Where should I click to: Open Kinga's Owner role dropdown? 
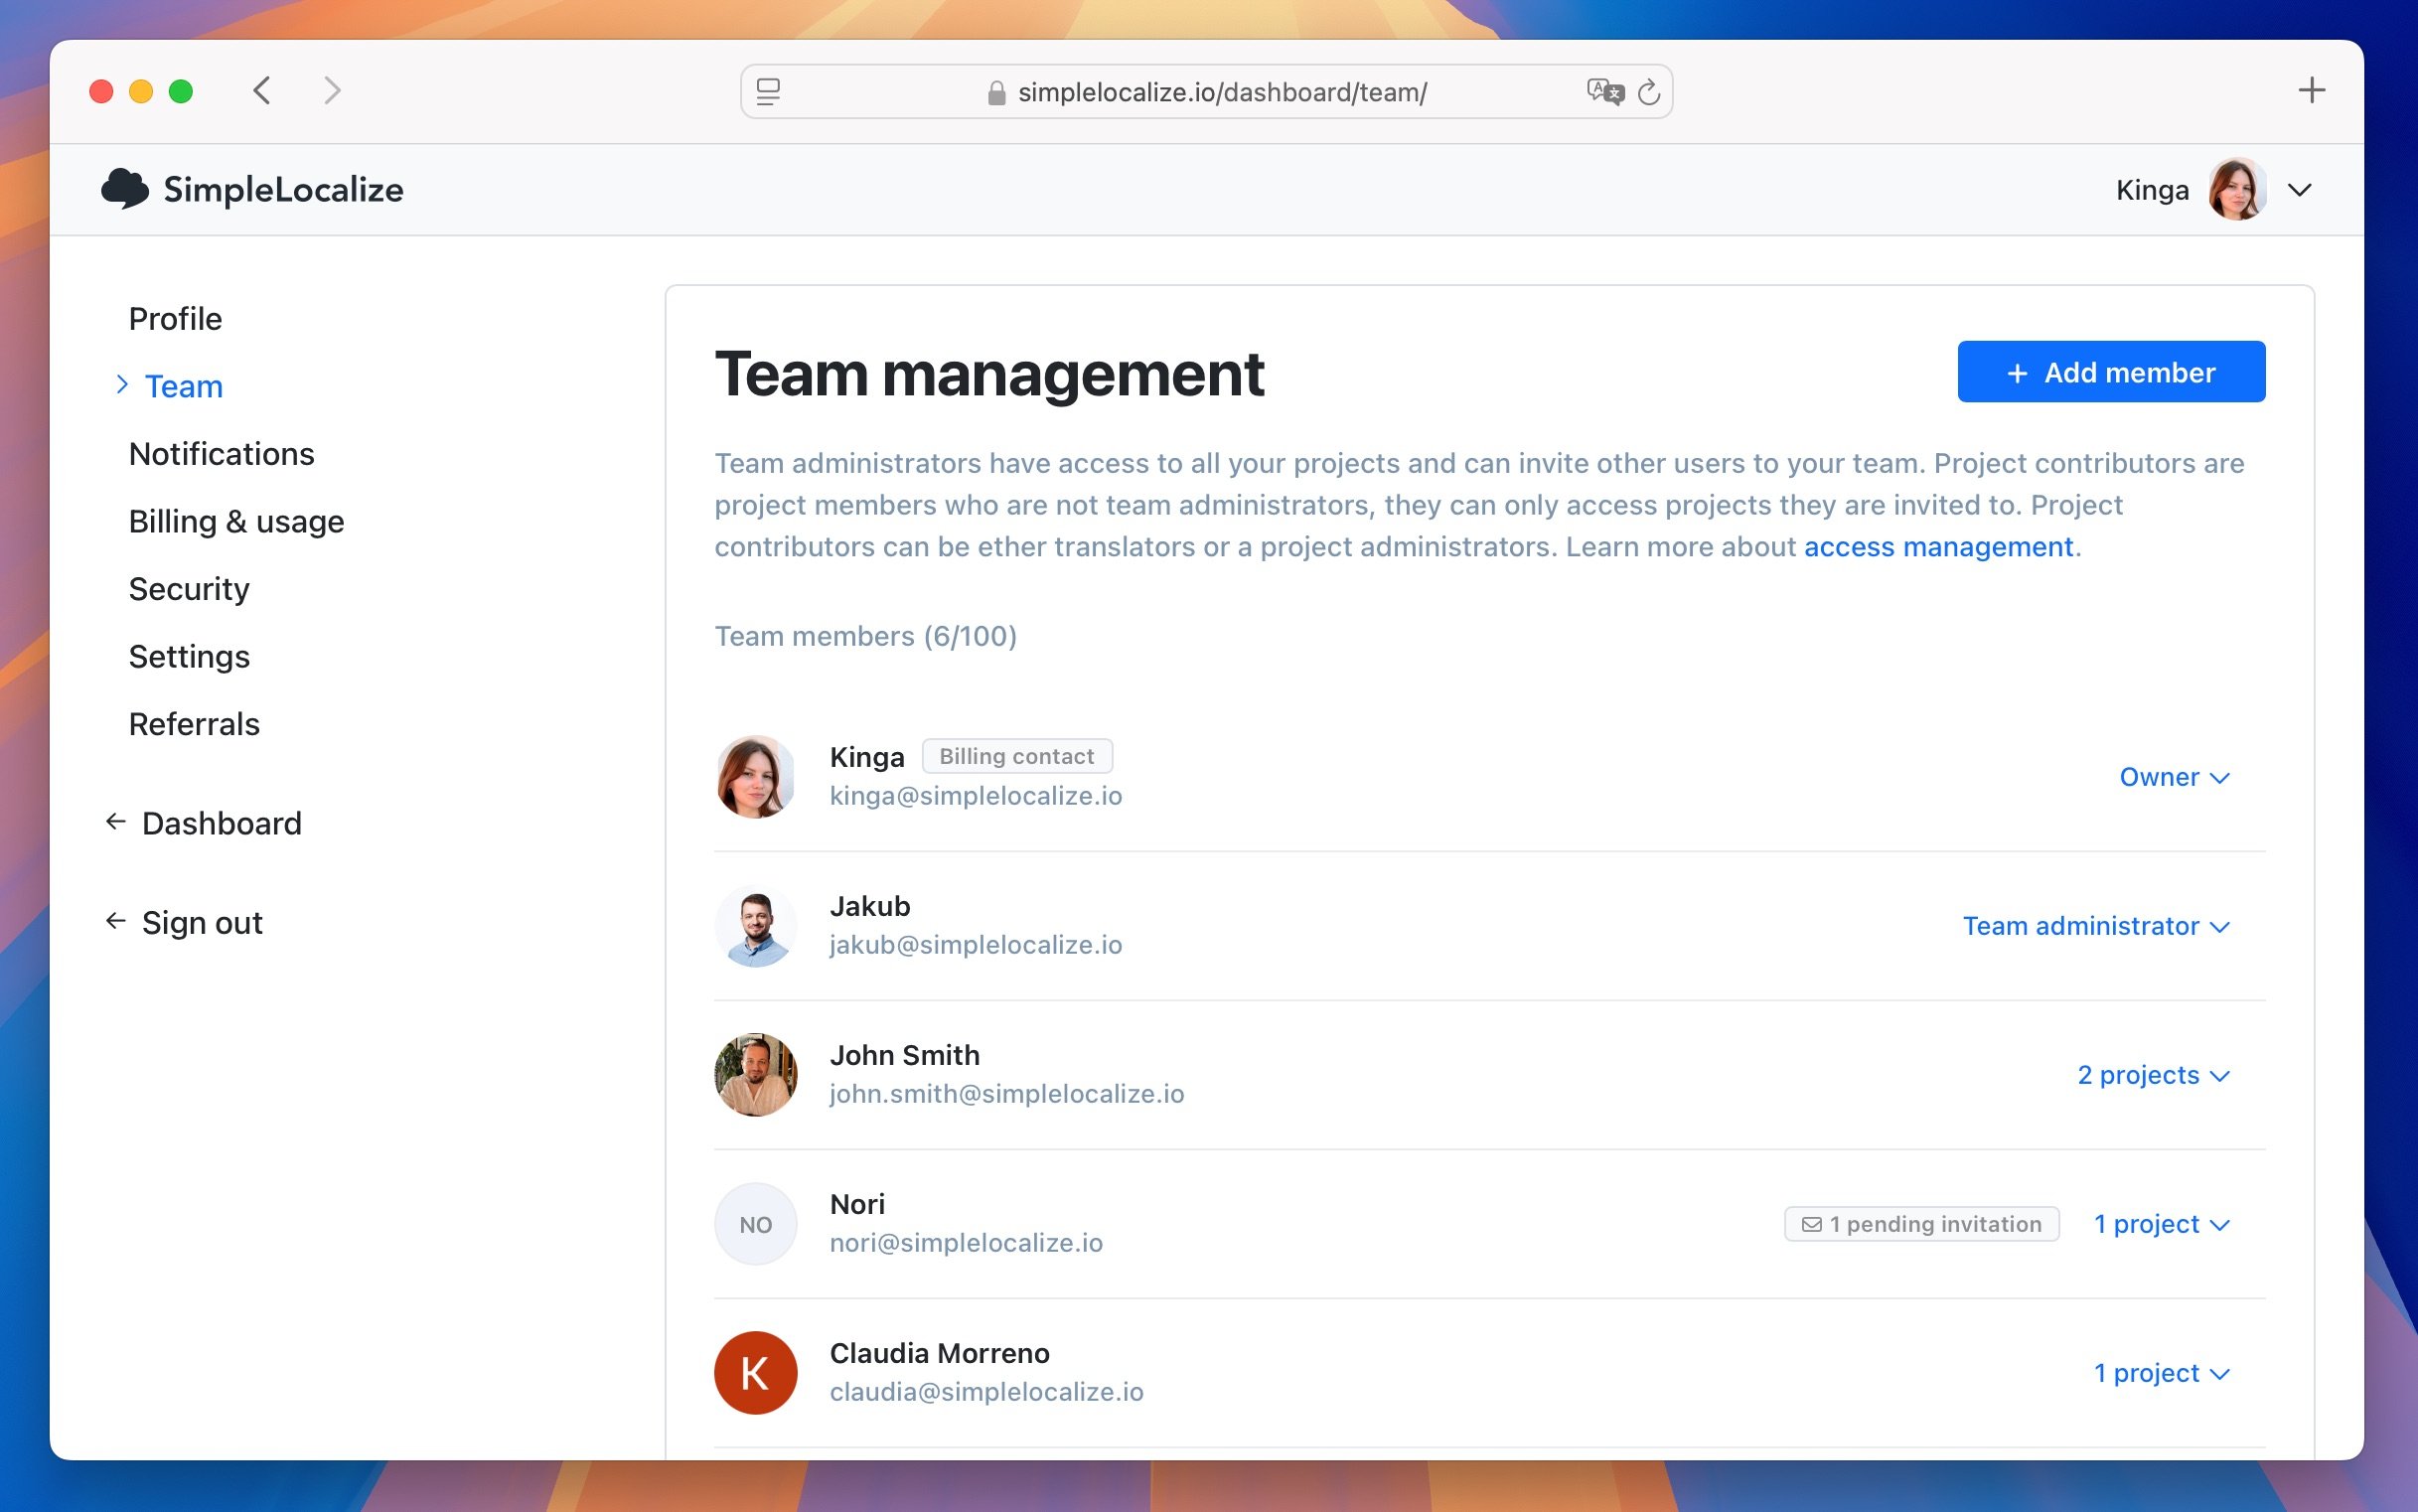pos(2174,777)
